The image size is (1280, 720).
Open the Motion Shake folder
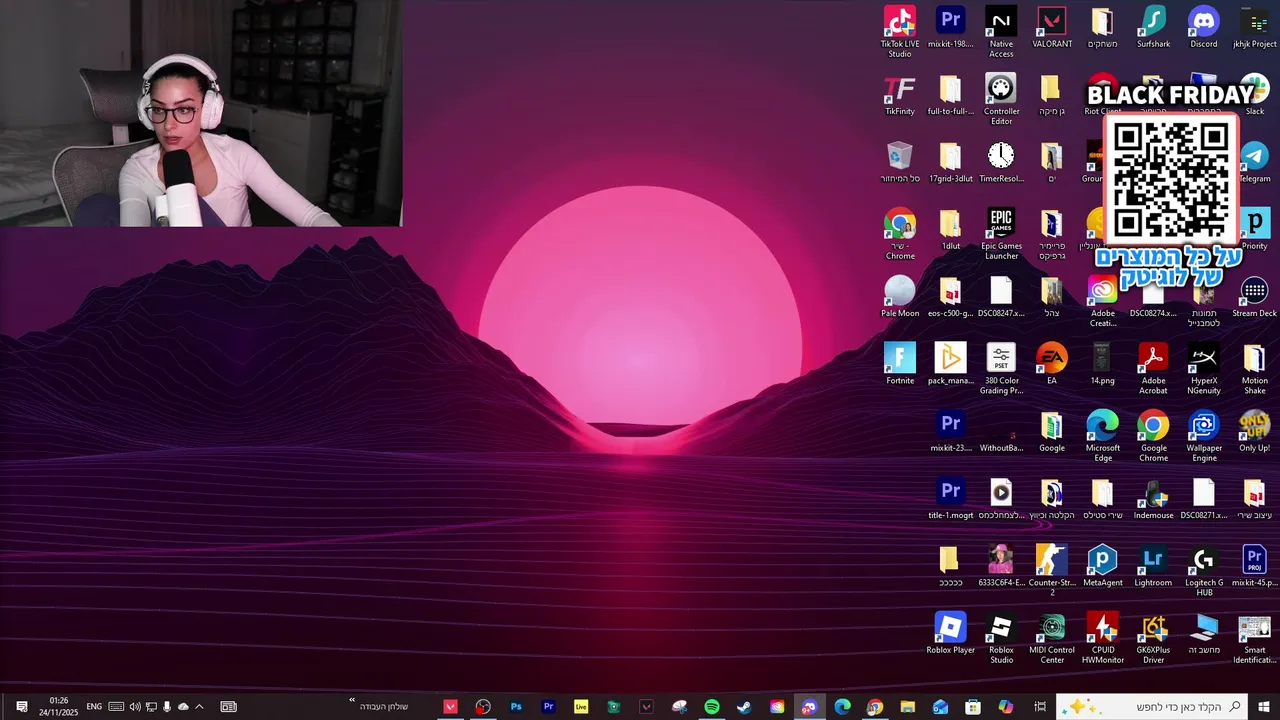(x=1255, y=368)
